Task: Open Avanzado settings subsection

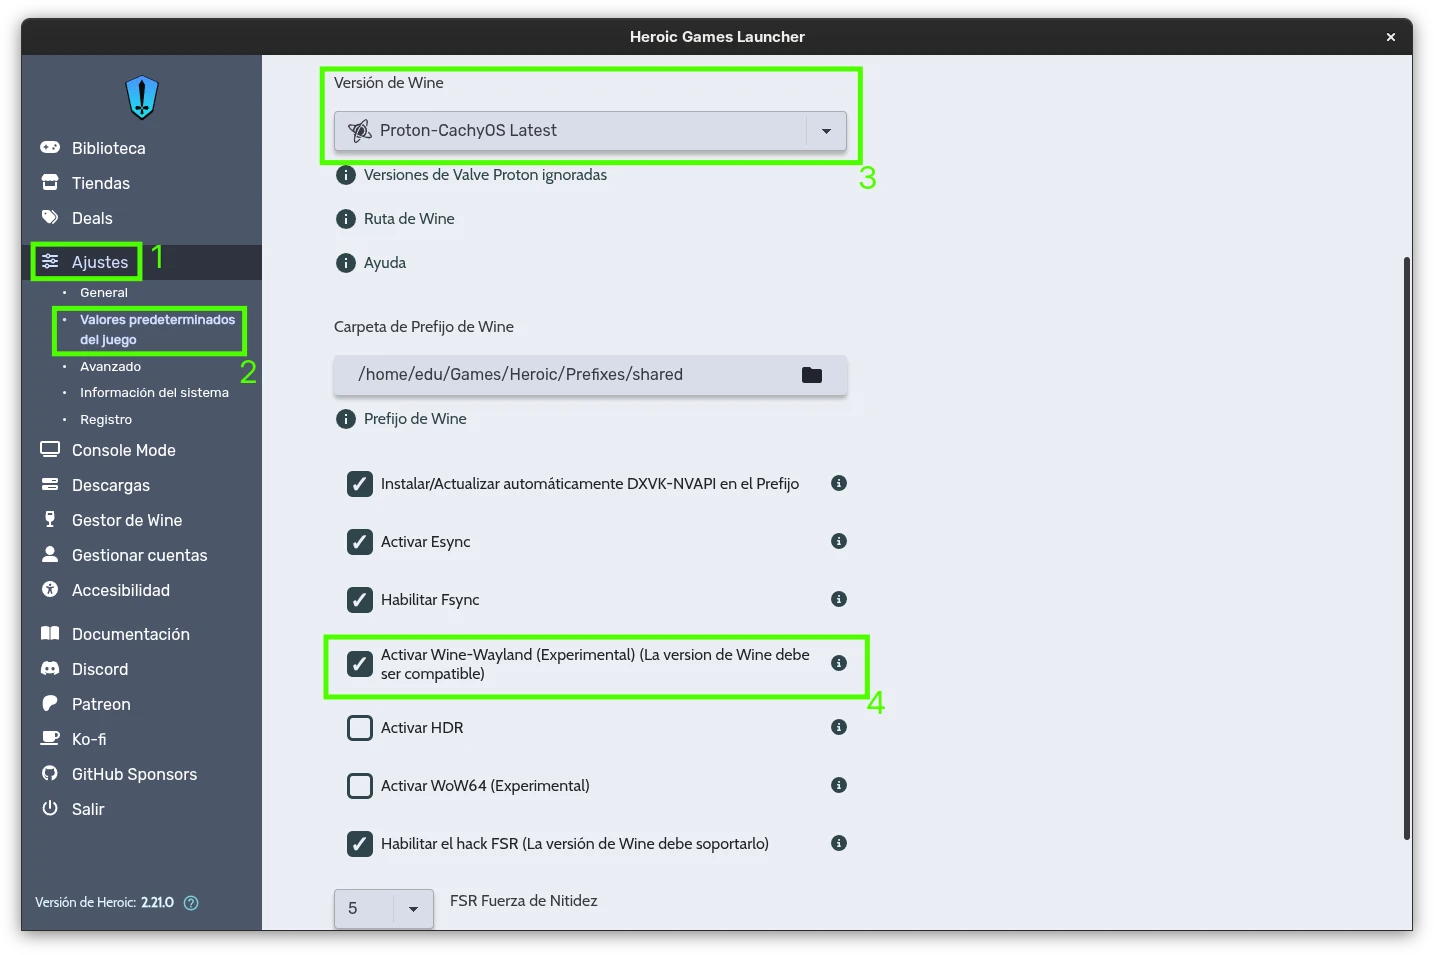Action: [110, 367]
